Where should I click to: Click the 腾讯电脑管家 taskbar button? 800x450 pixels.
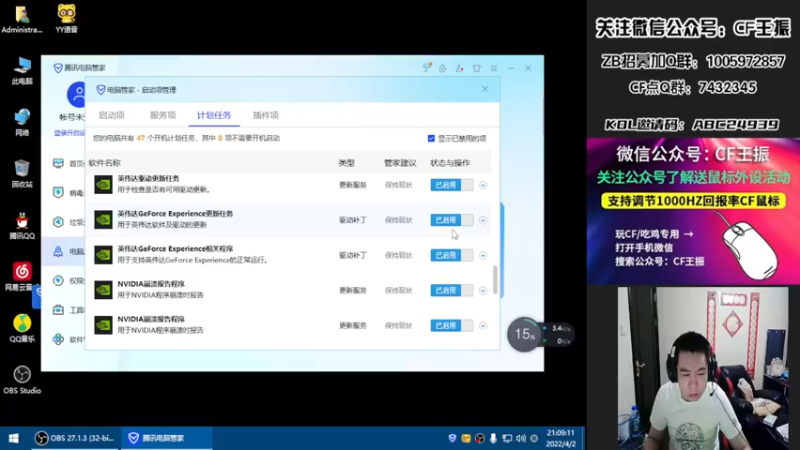click(x=165, y=438)
